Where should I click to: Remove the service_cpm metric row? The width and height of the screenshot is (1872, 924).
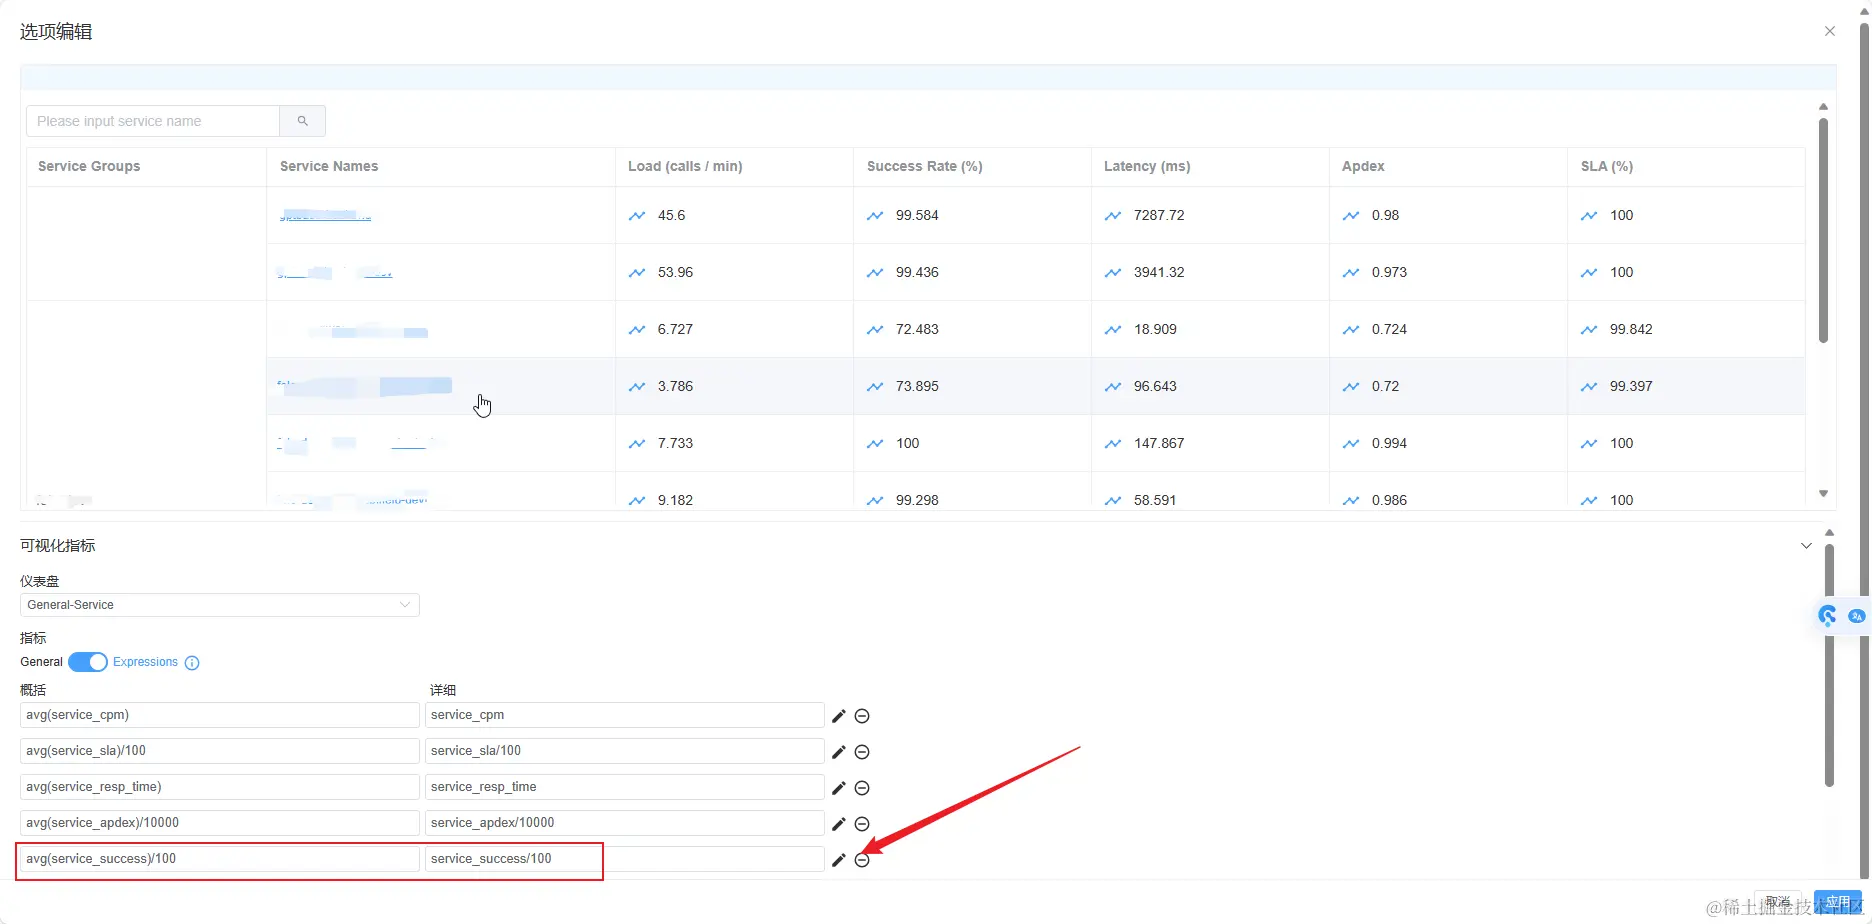coord(862,716)
